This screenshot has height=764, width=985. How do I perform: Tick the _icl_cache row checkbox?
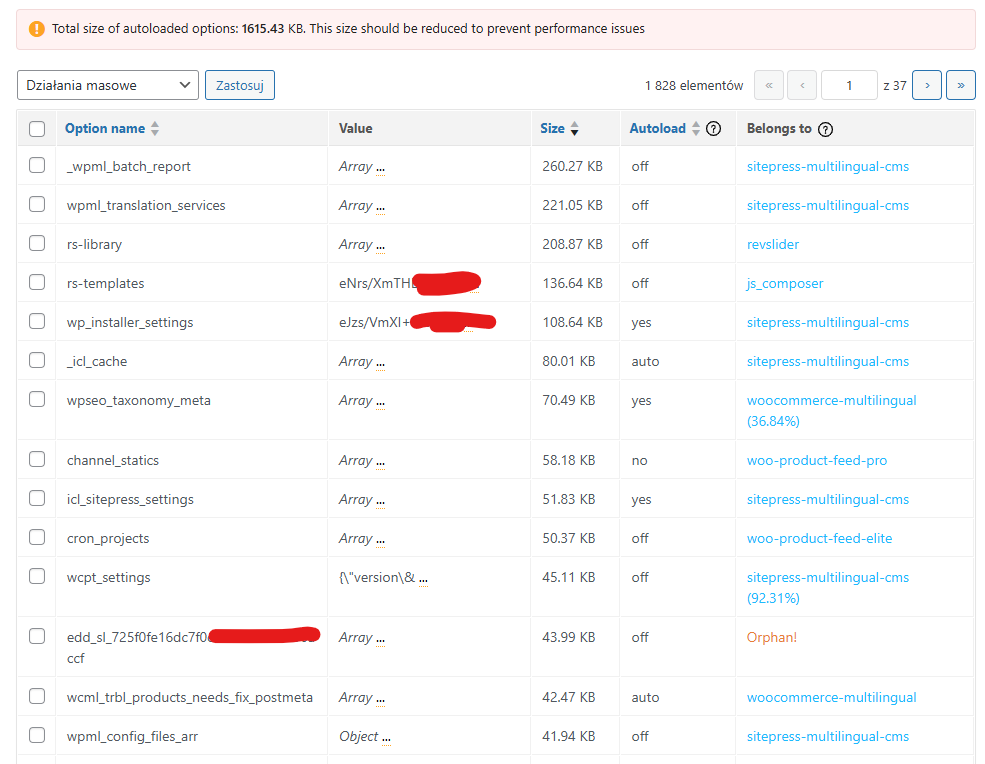click(37, 360)
